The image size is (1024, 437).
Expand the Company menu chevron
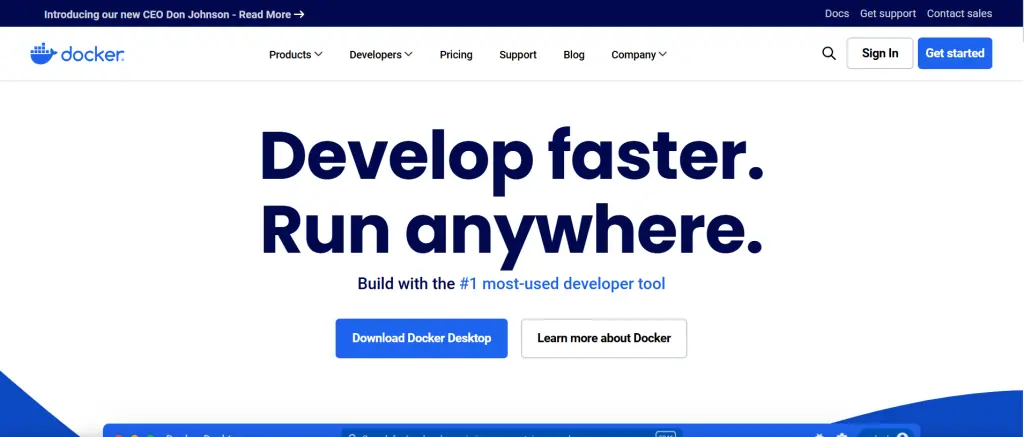tap(662, 54)
